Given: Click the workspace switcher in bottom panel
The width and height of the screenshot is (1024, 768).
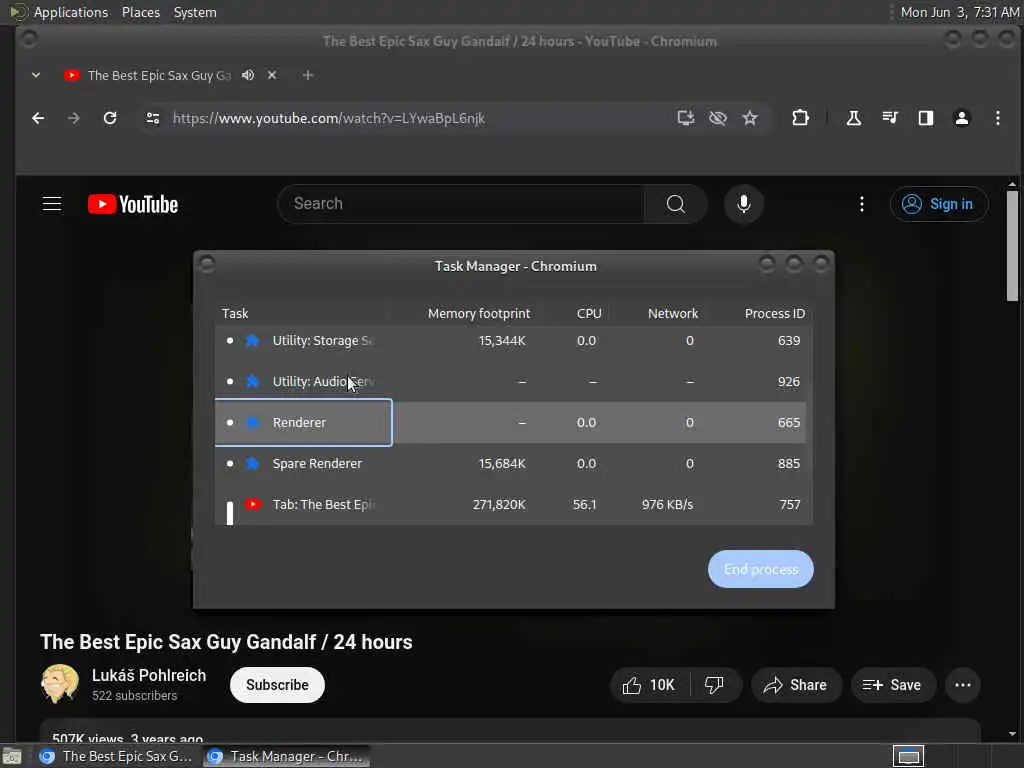Looking at the screenshot, I should 908,756.
